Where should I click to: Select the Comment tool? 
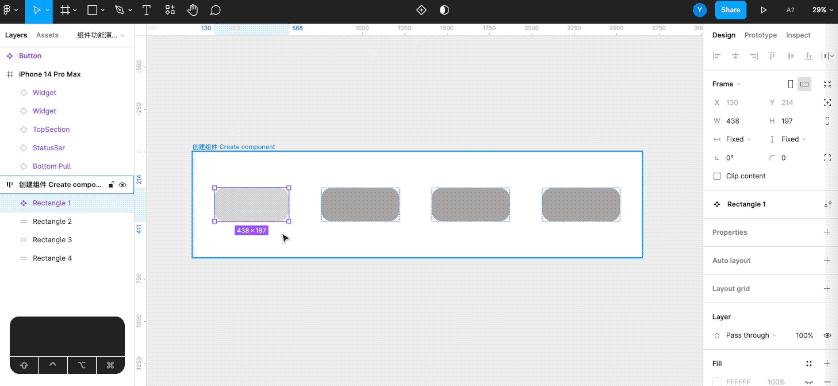[215, 10]
